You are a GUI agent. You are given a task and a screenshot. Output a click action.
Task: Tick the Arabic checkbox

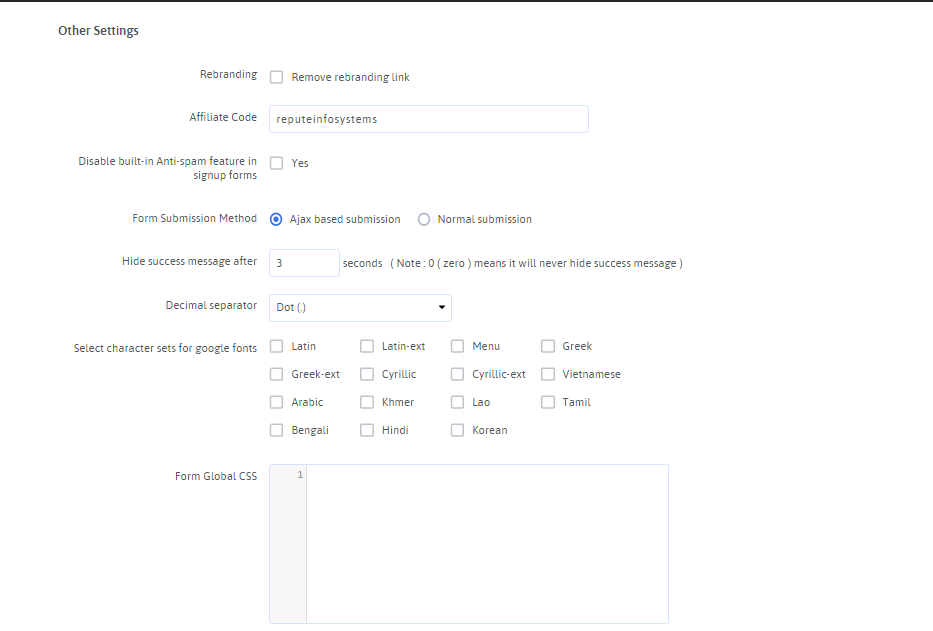(277, 402)
